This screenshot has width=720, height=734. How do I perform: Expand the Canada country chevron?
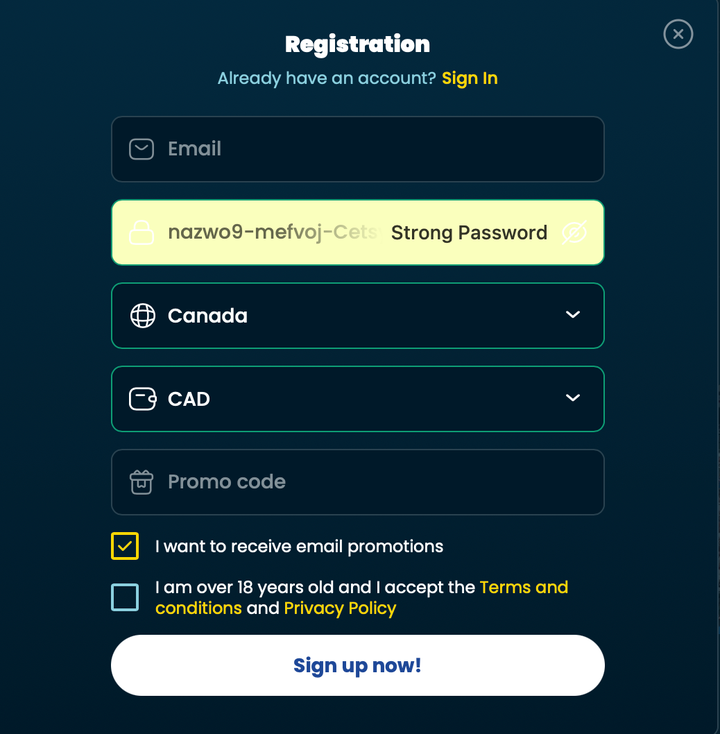point(573,315)
